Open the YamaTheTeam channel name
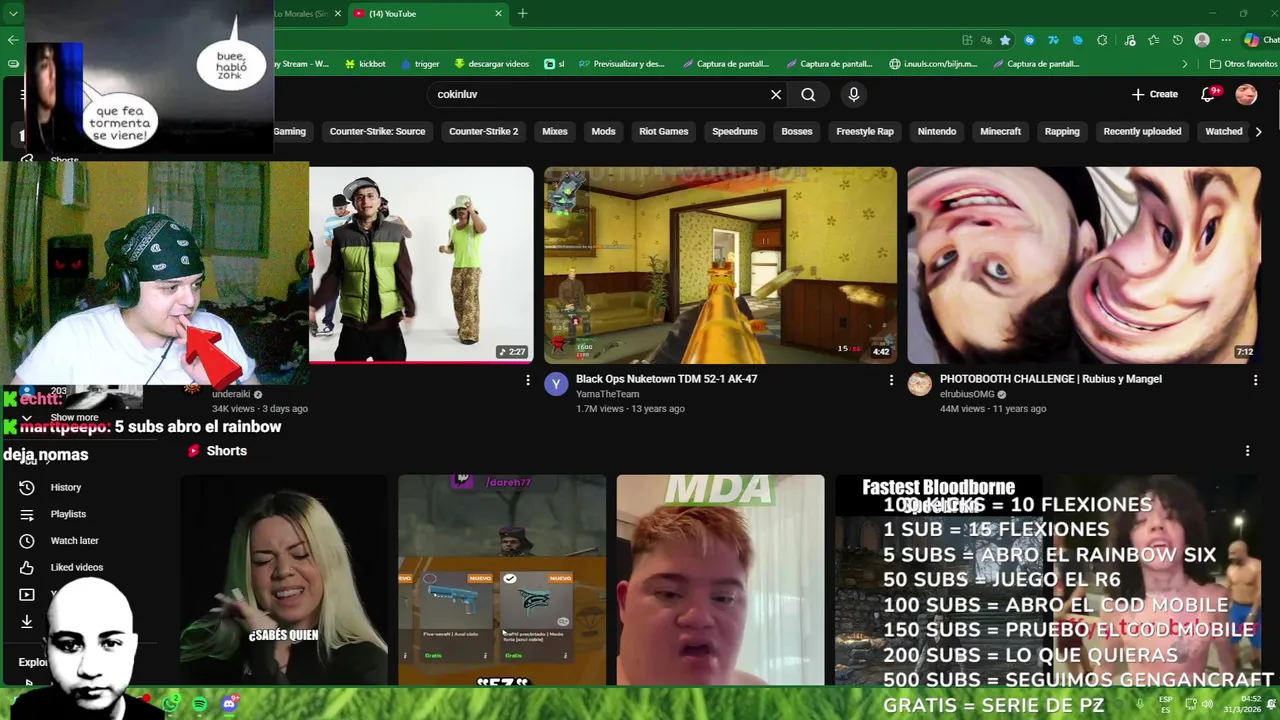 [x=607, y=394]
